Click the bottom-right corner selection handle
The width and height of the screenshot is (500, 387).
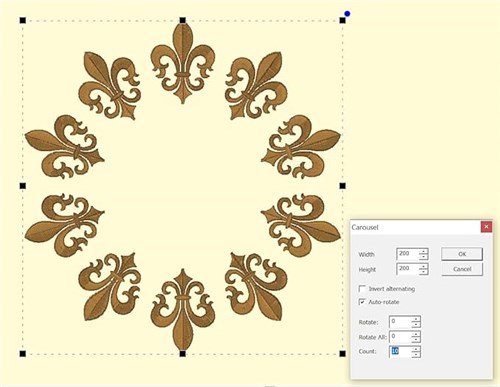(342, 353)
